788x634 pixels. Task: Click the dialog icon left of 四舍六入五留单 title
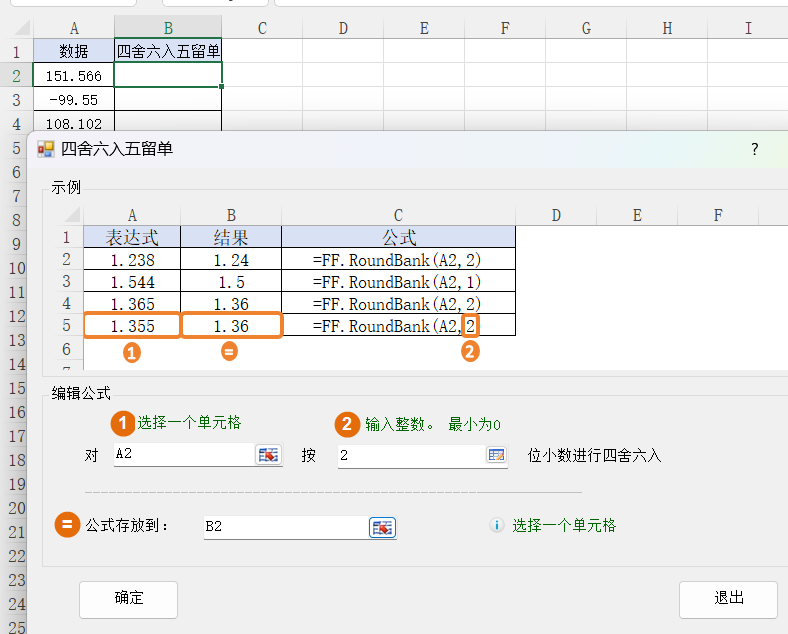[46, 149]
